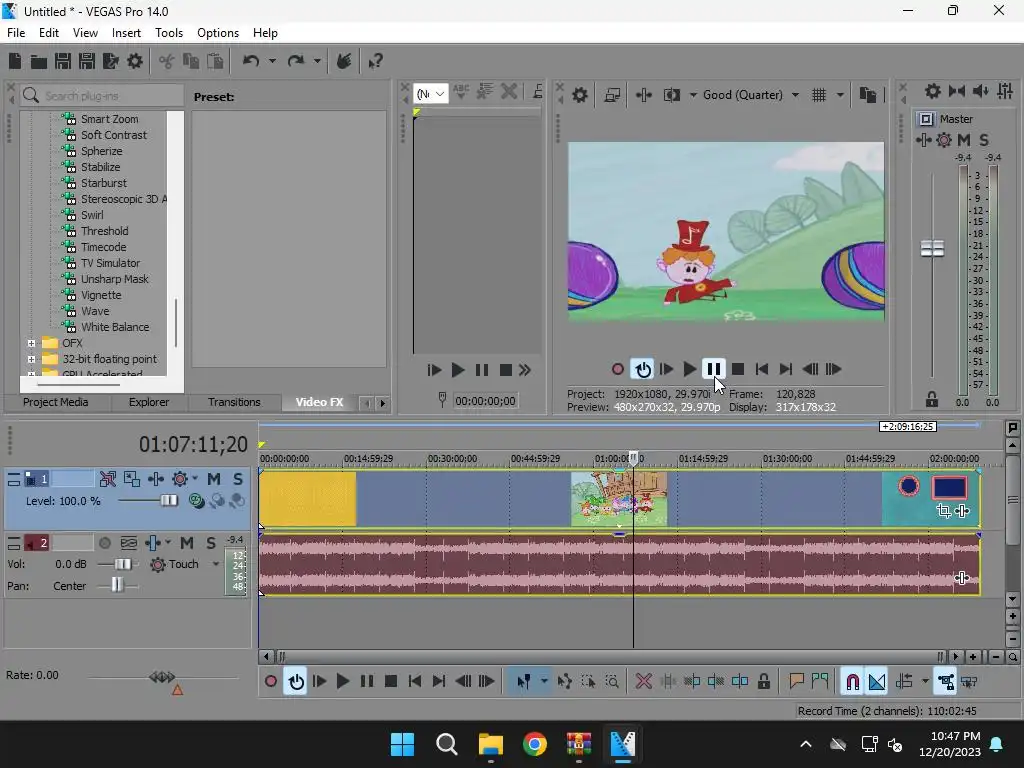This screenshot has height=768, width=1024.
Task: Solo audio track 2
Action: pyautogui.click(x=211, y=543)
